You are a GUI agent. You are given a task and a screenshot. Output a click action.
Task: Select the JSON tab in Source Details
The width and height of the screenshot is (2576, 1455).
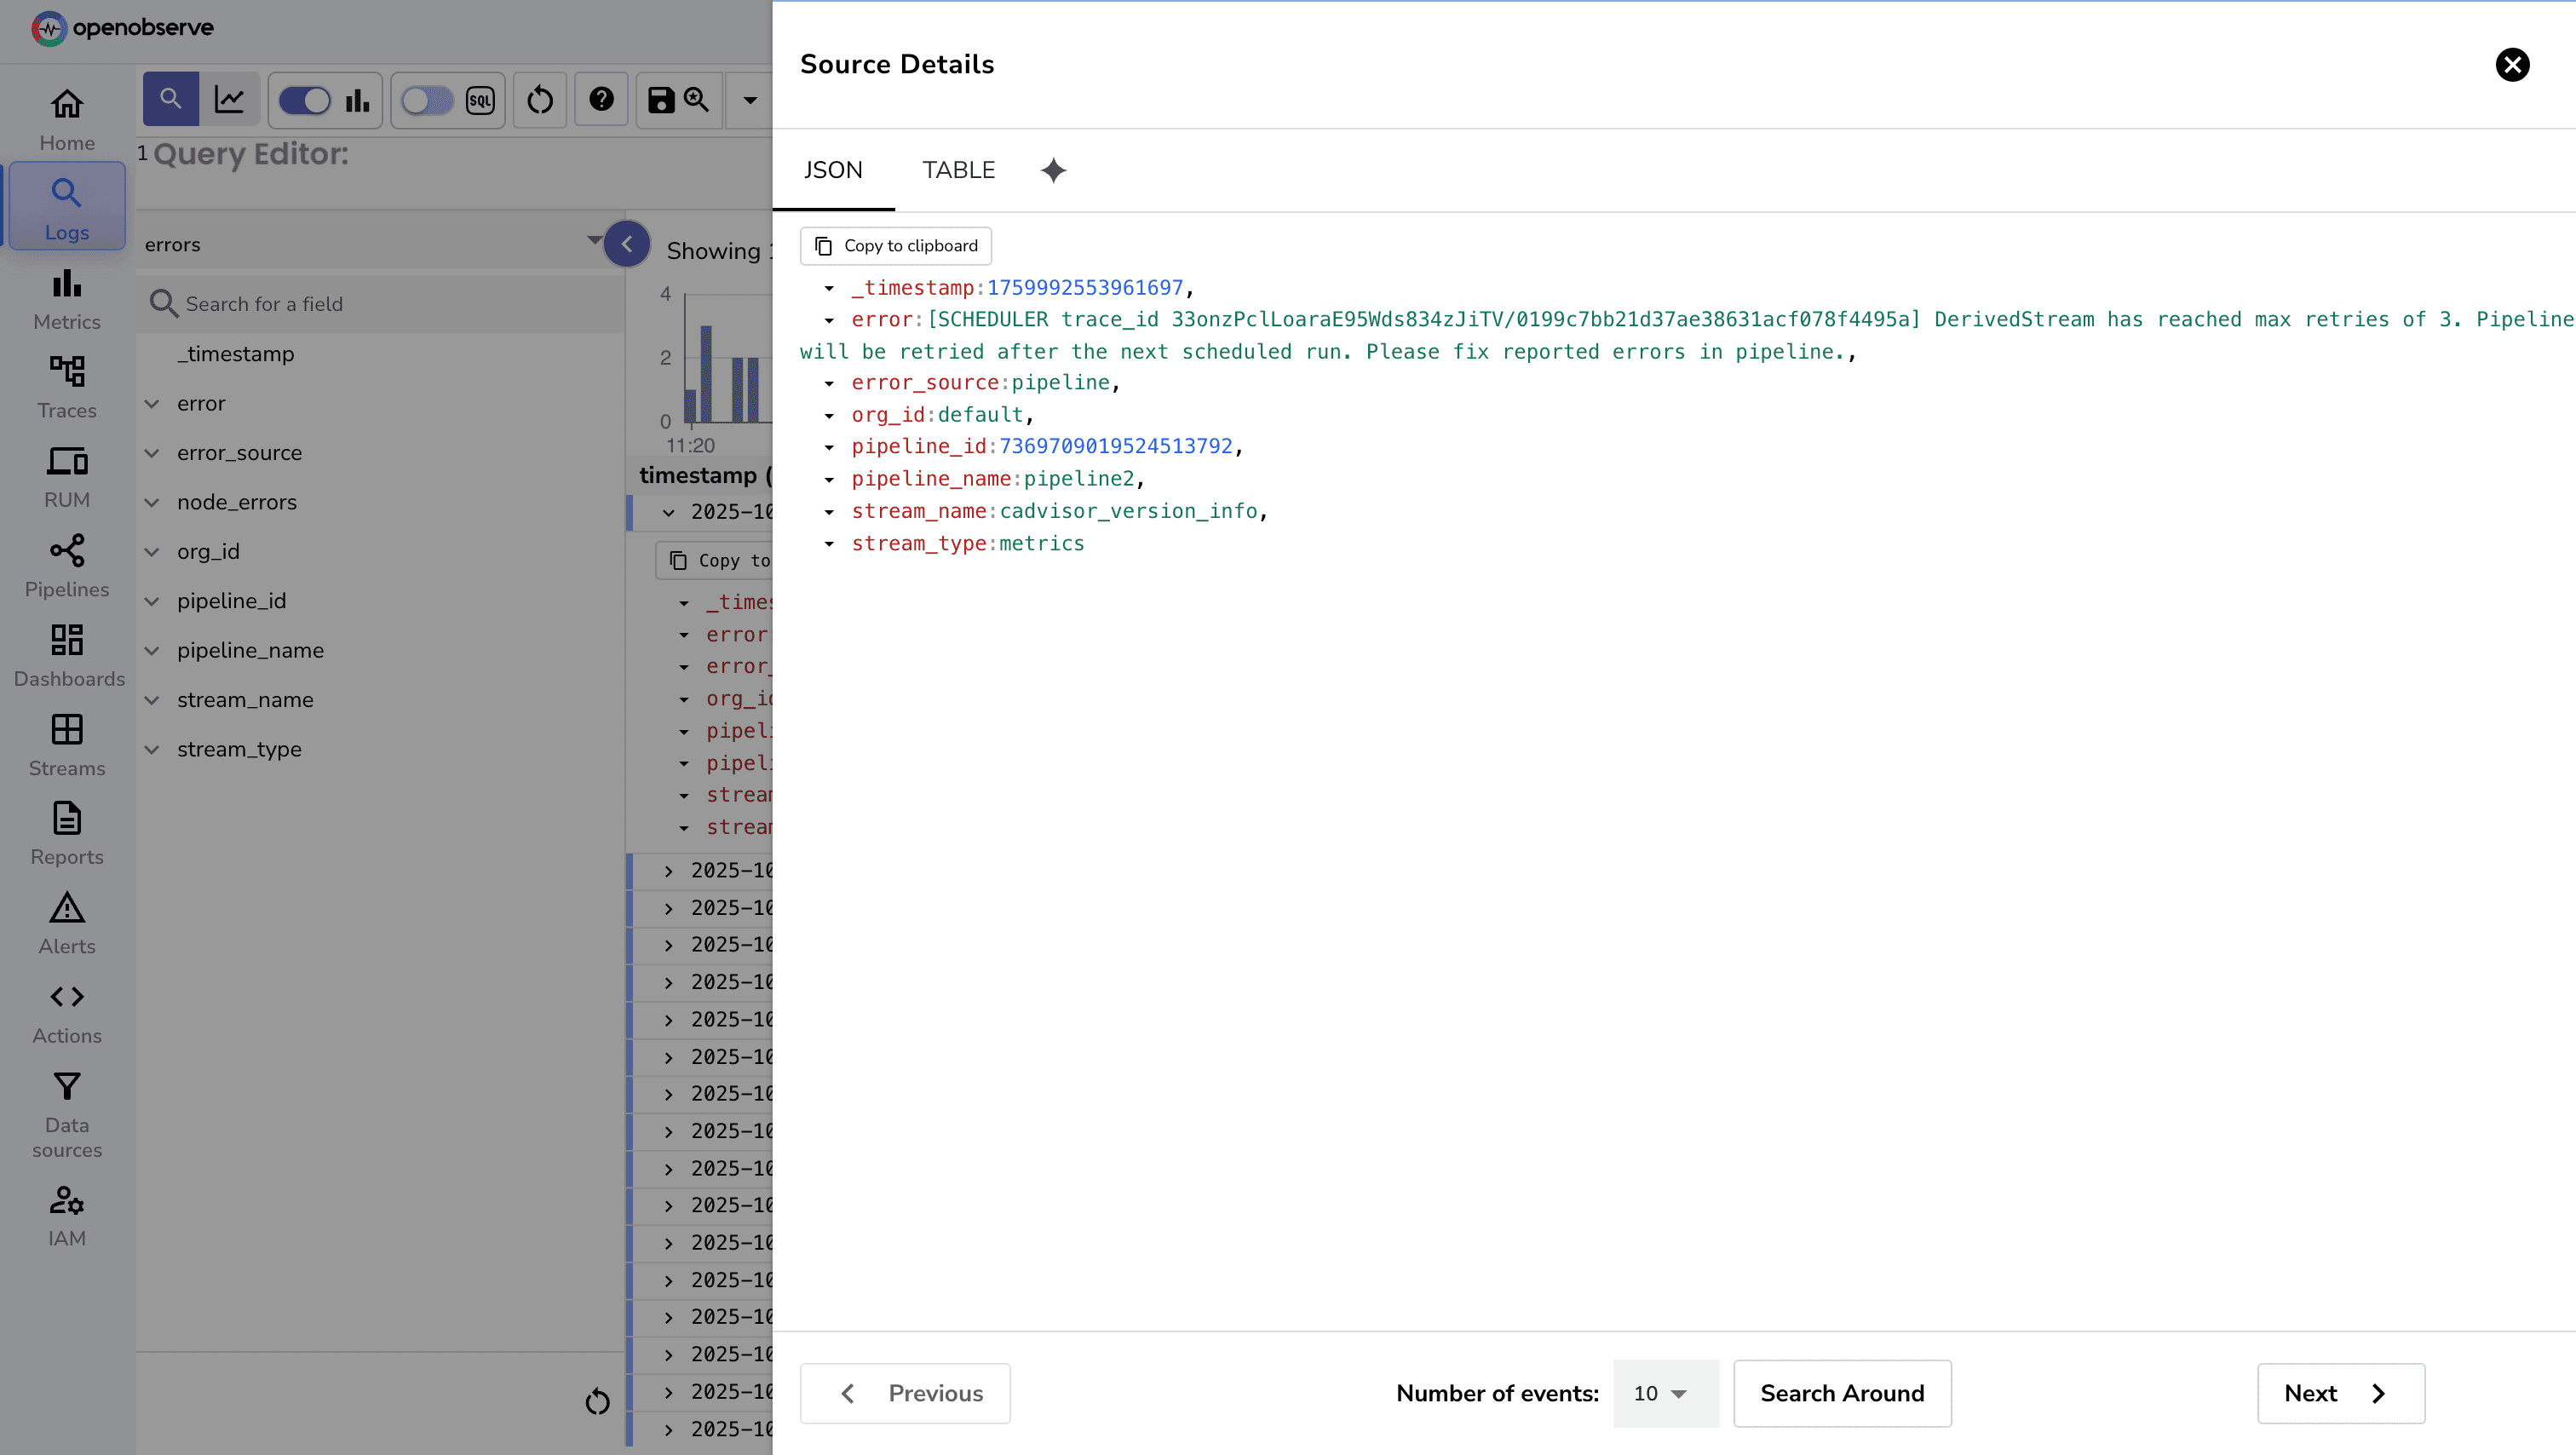pos(834,170)
